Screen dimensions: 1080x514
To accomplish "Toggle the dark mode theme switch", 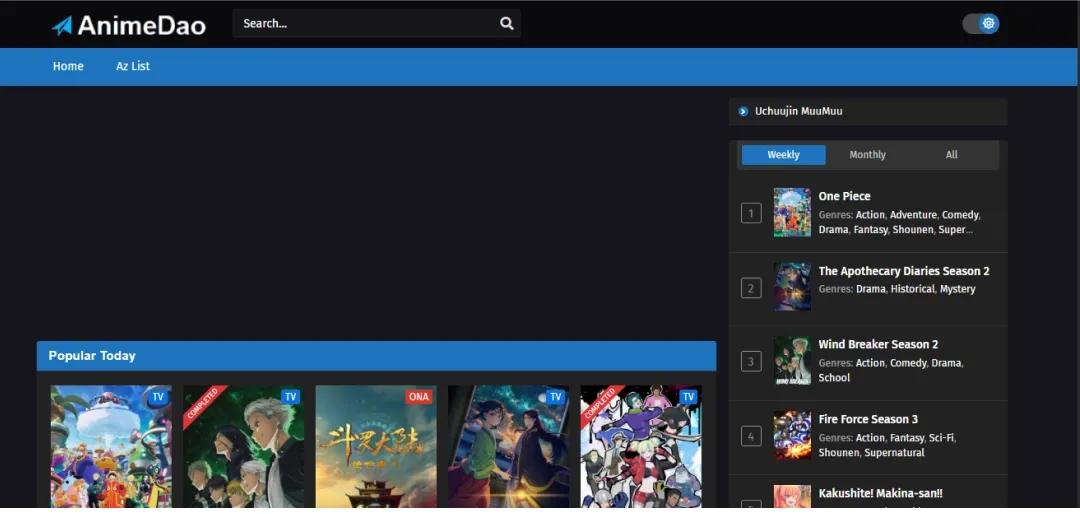I will coord(980,23).
